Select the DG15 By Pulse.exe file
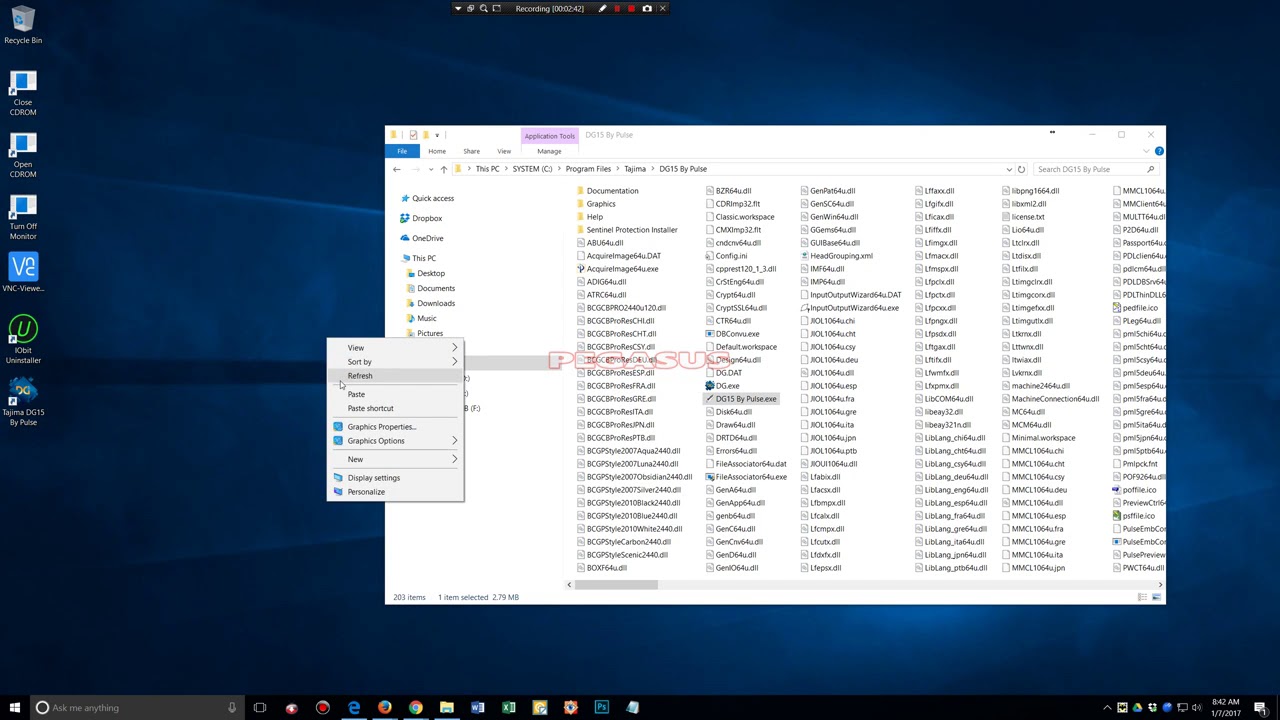This screenshot has width=1280, height=720. (741, 399)
